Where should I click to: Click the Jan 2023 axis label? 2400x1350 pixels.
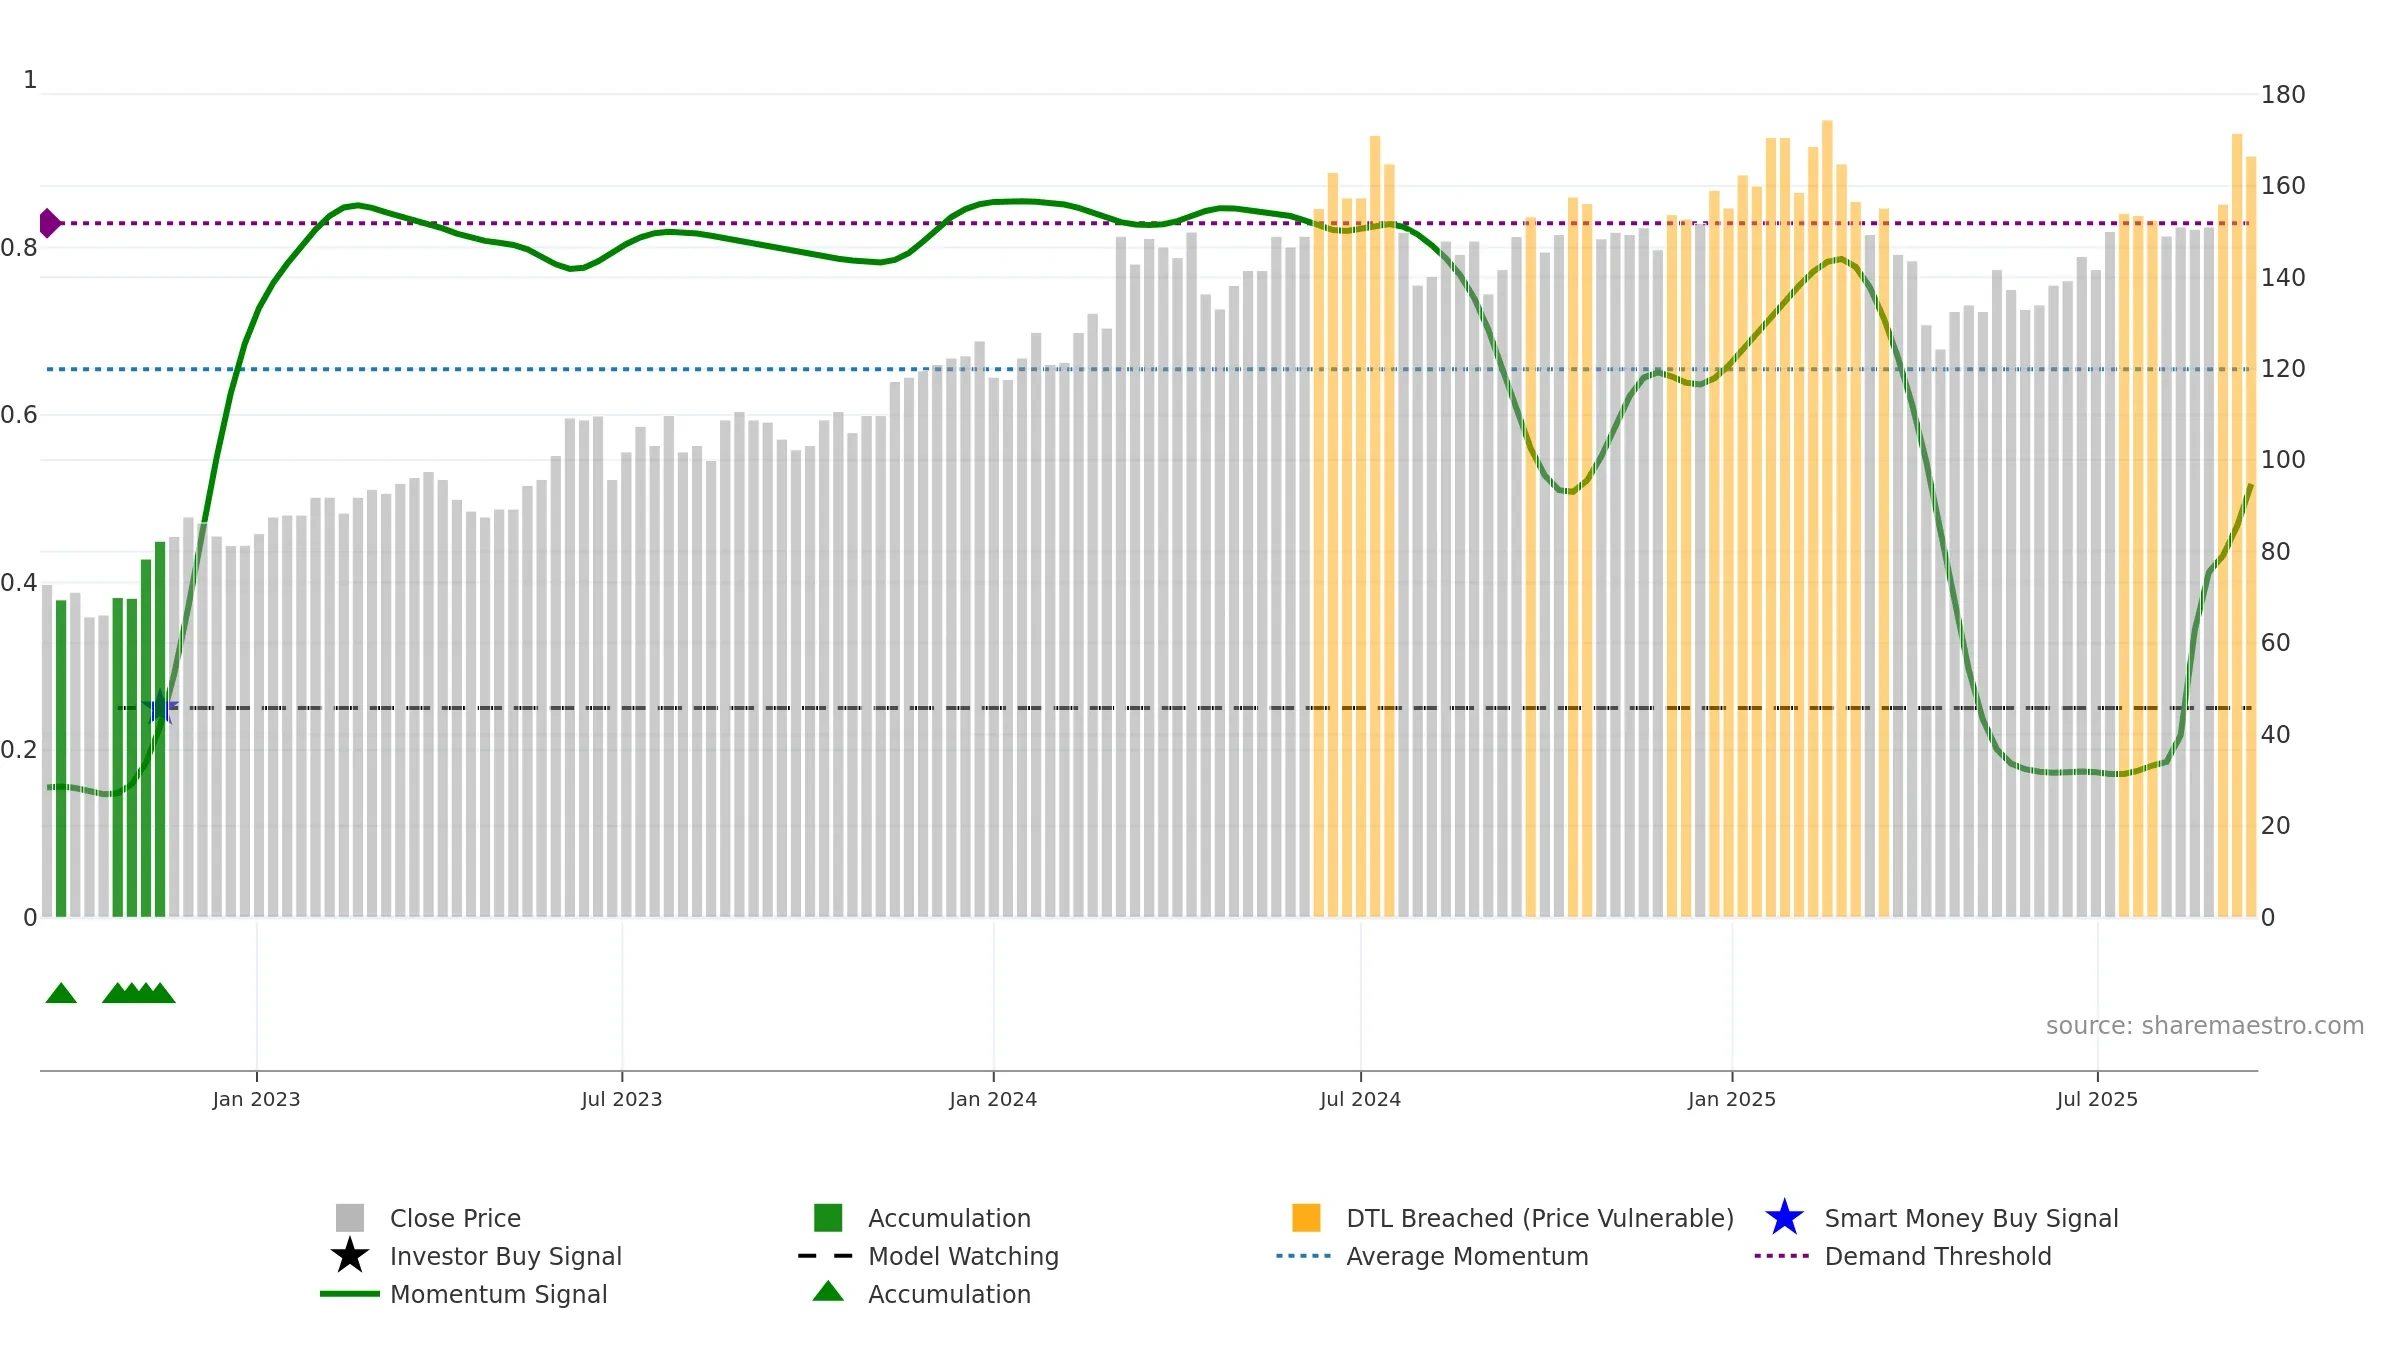tap(256, 1100)
